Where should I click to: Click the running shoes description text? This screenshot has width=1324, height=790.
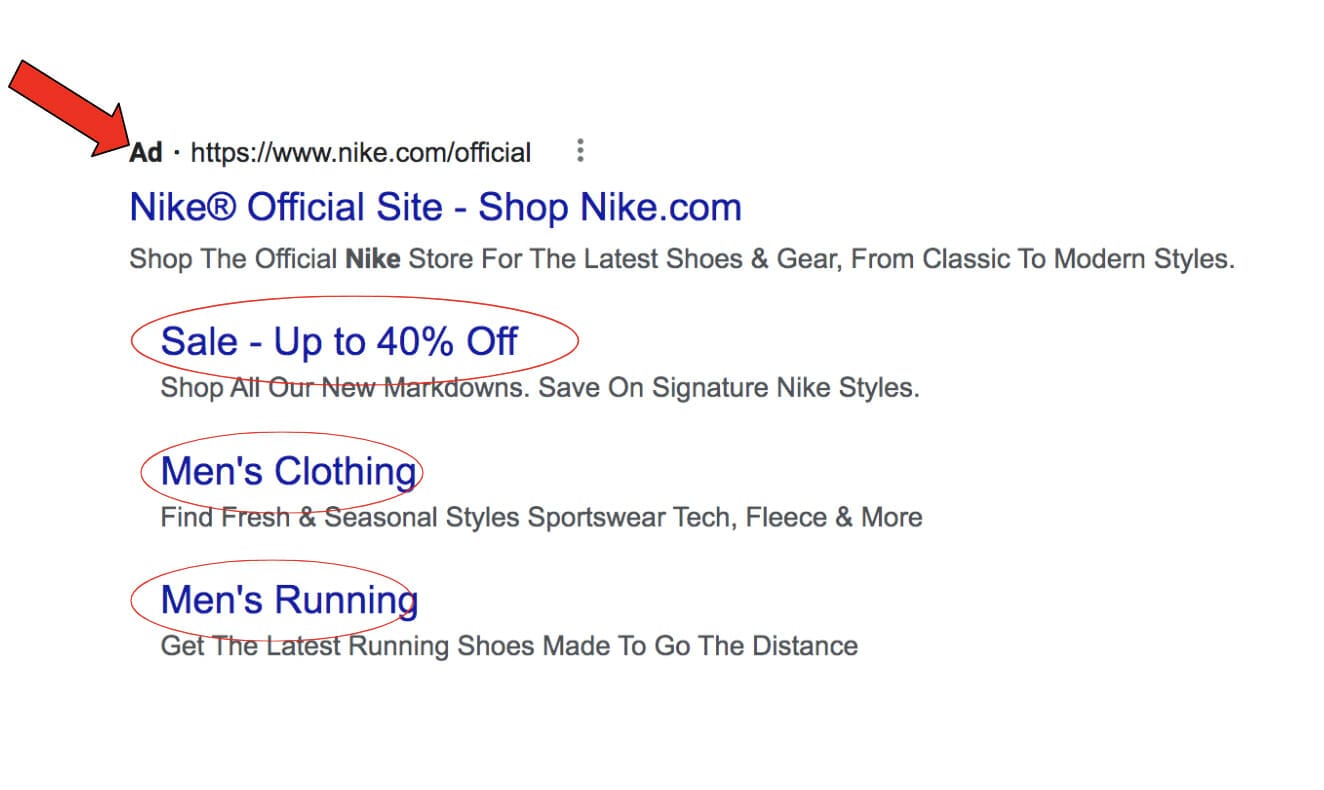[508, 646]
